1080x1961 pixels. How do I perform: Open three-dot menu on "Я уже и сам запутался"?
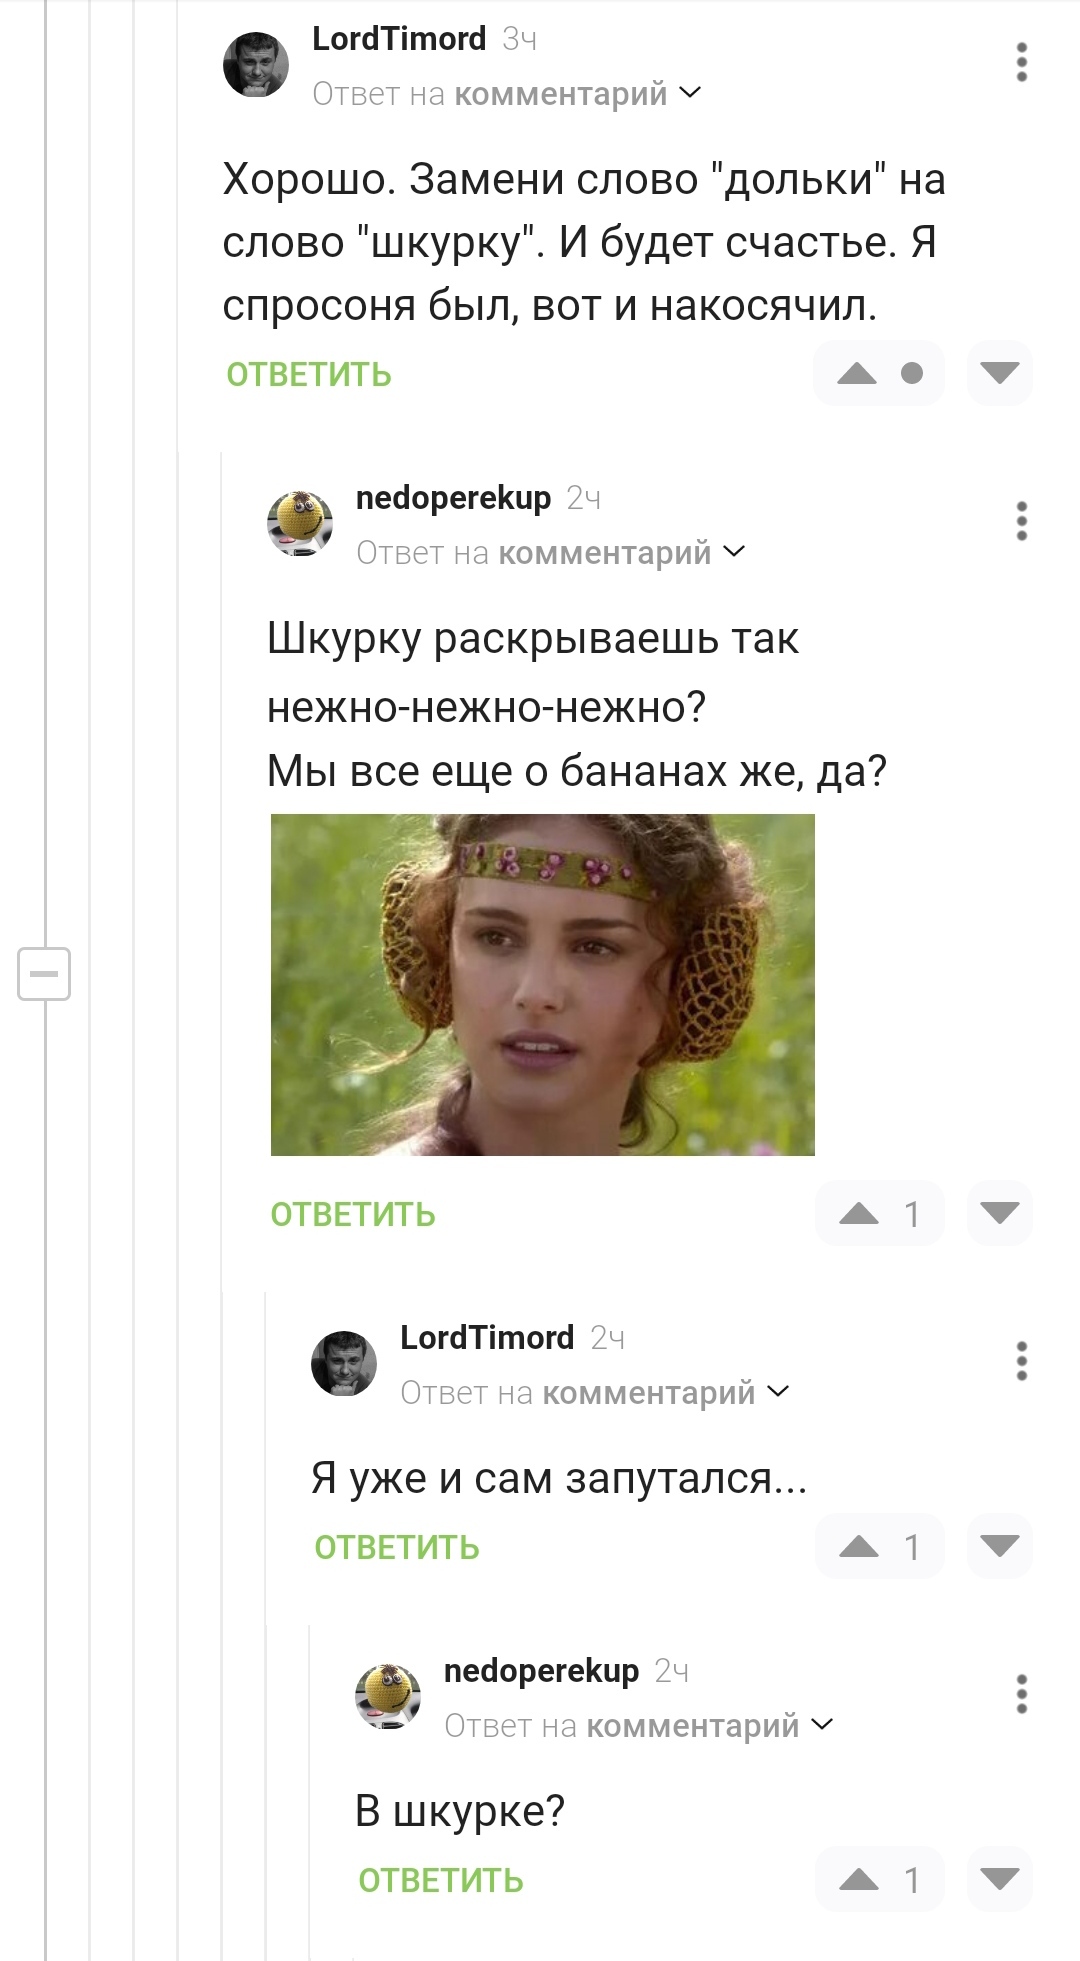click(x=1021, y=1361)
